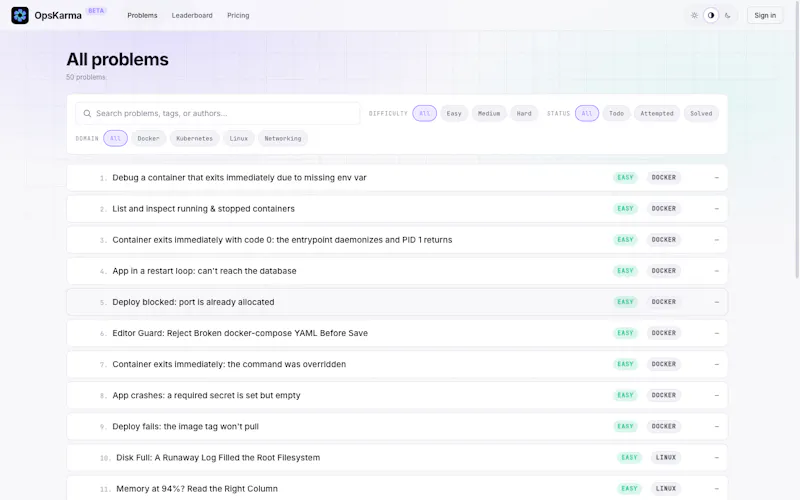This screenshot has height=500, width=800.
Task: Open problem 'Debug a container that exits immediately'
Action: (397, 178)
